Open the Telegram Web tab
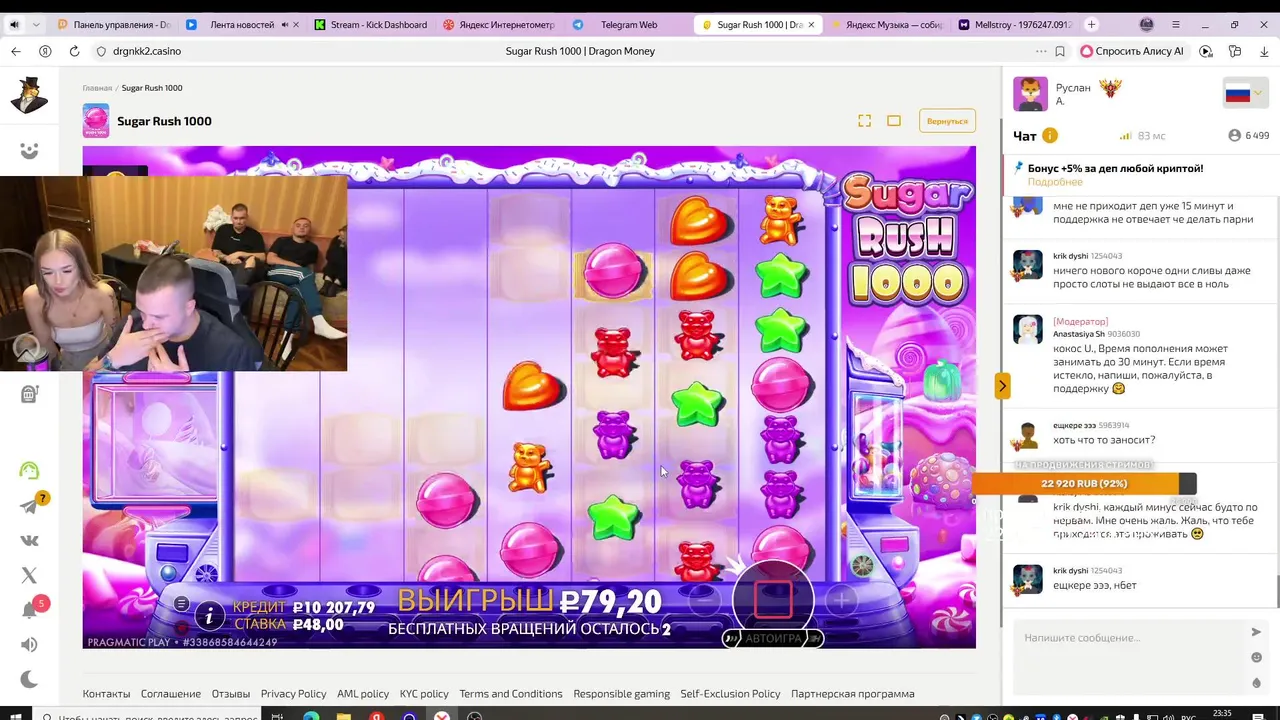1280x720 pixels. click(x=626, y=24)
